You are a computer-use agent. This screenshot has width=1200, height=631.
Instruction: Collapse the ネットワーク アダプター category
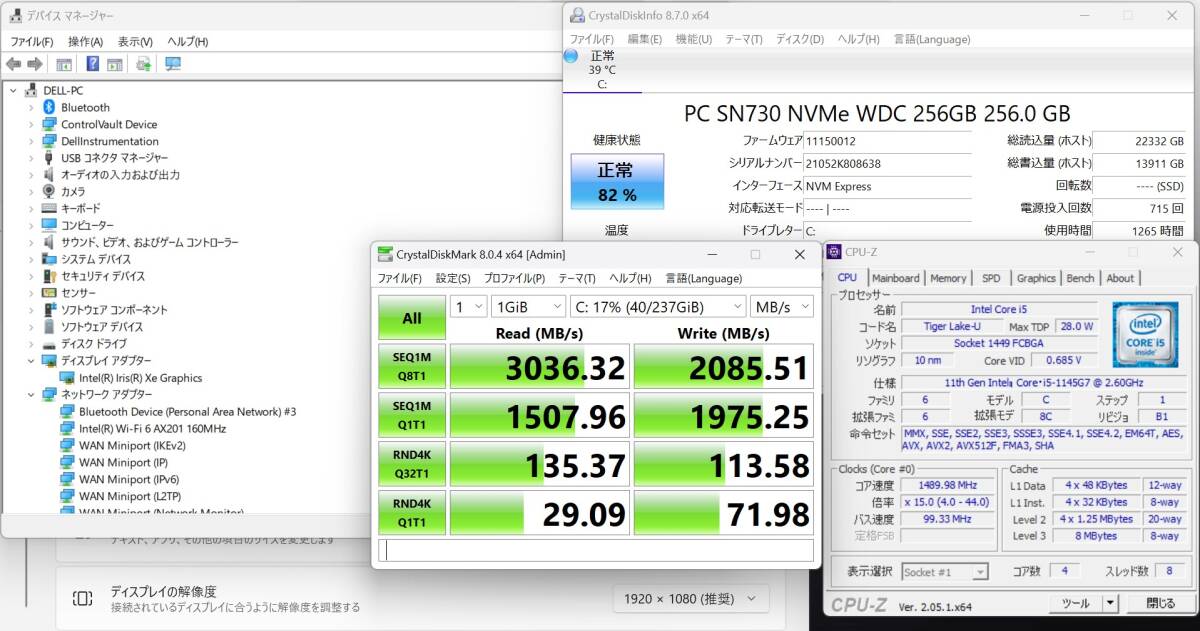click(31, 394)
